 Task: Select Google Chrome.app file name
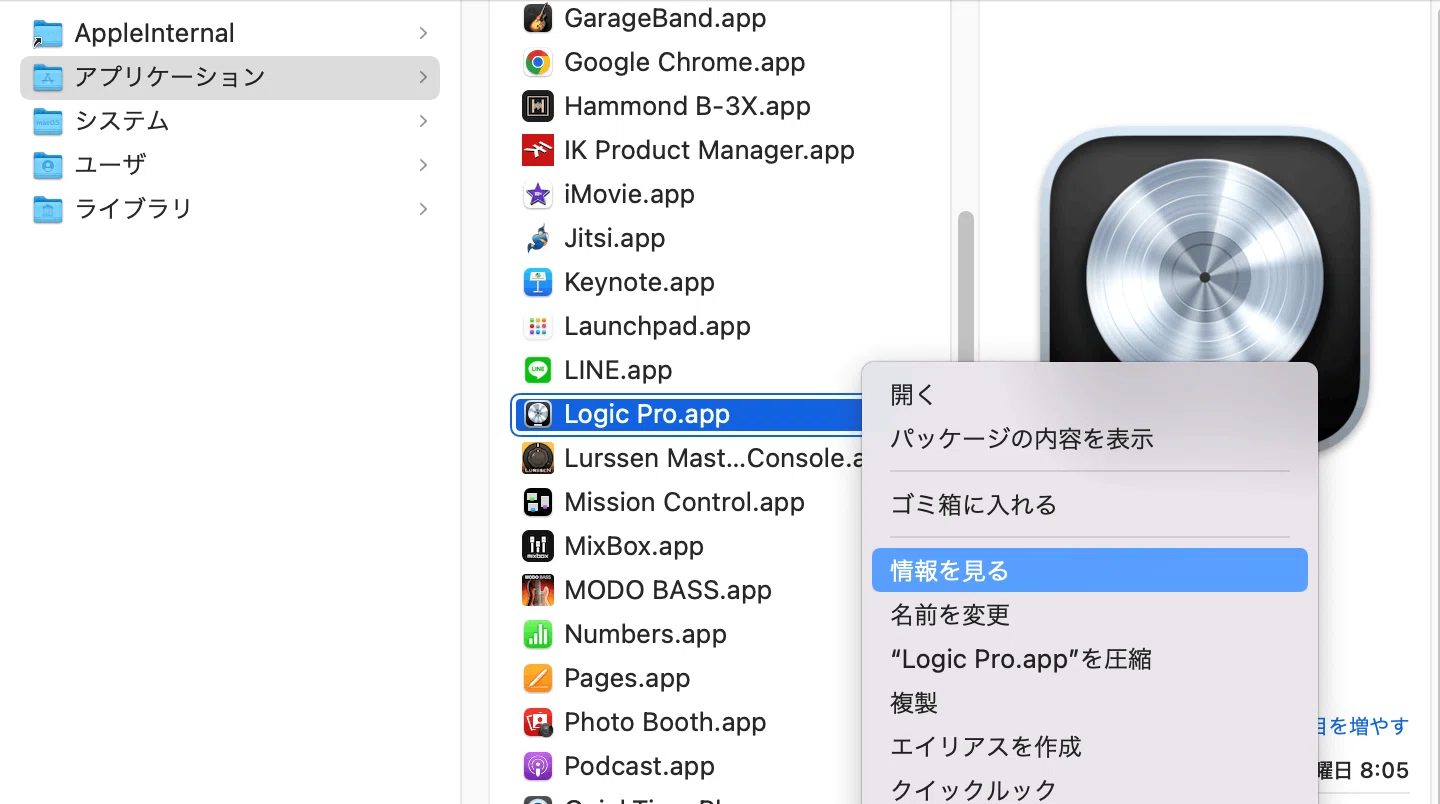[x=684, y=62]
